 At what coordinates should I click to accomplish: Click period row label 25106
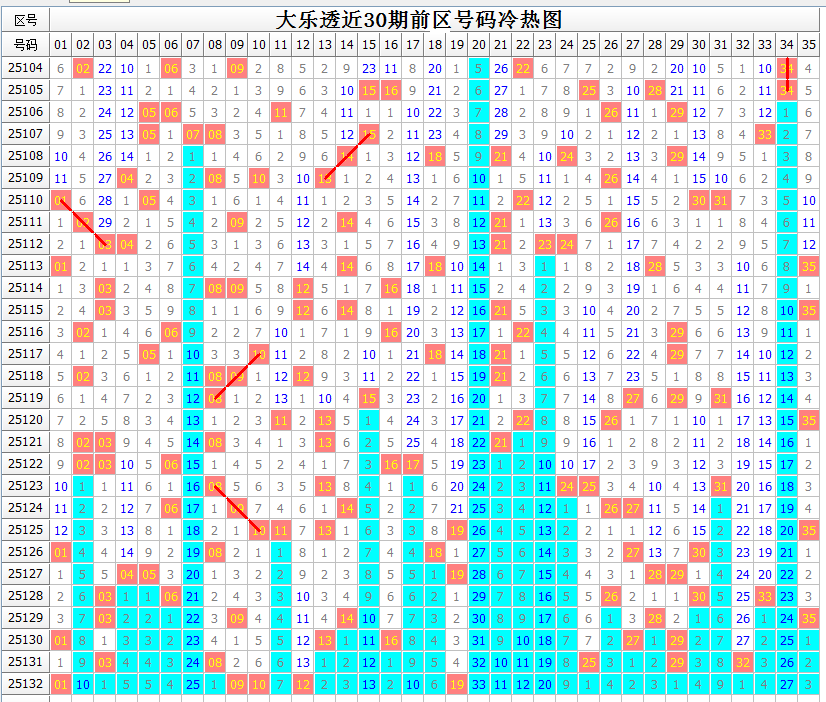click(x=25, y=112)
